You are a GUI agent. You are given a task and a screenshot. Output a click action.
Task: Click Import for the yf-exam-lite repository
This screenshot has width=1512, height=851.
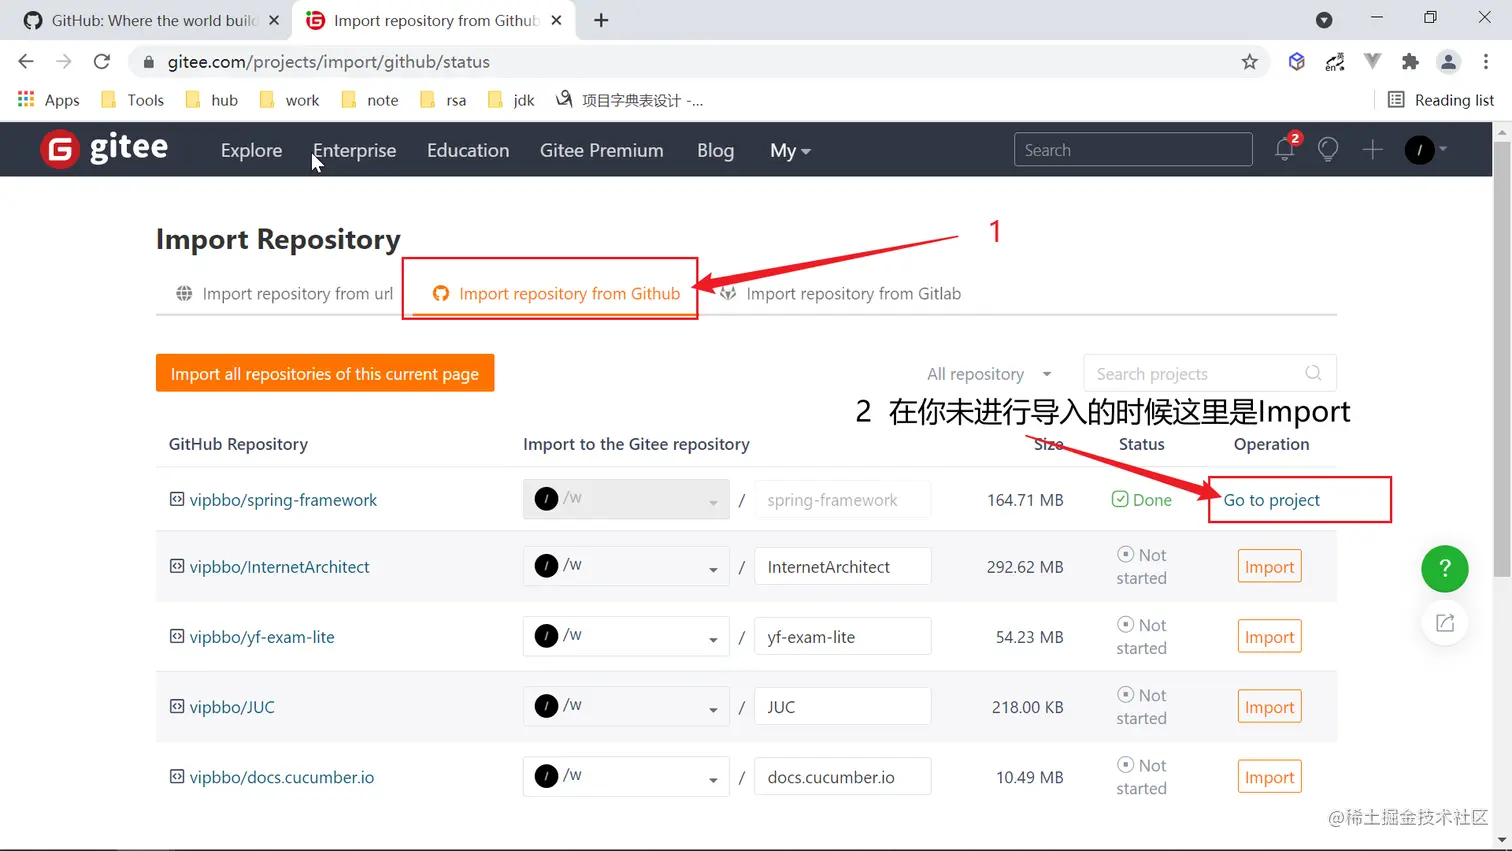1269,637
